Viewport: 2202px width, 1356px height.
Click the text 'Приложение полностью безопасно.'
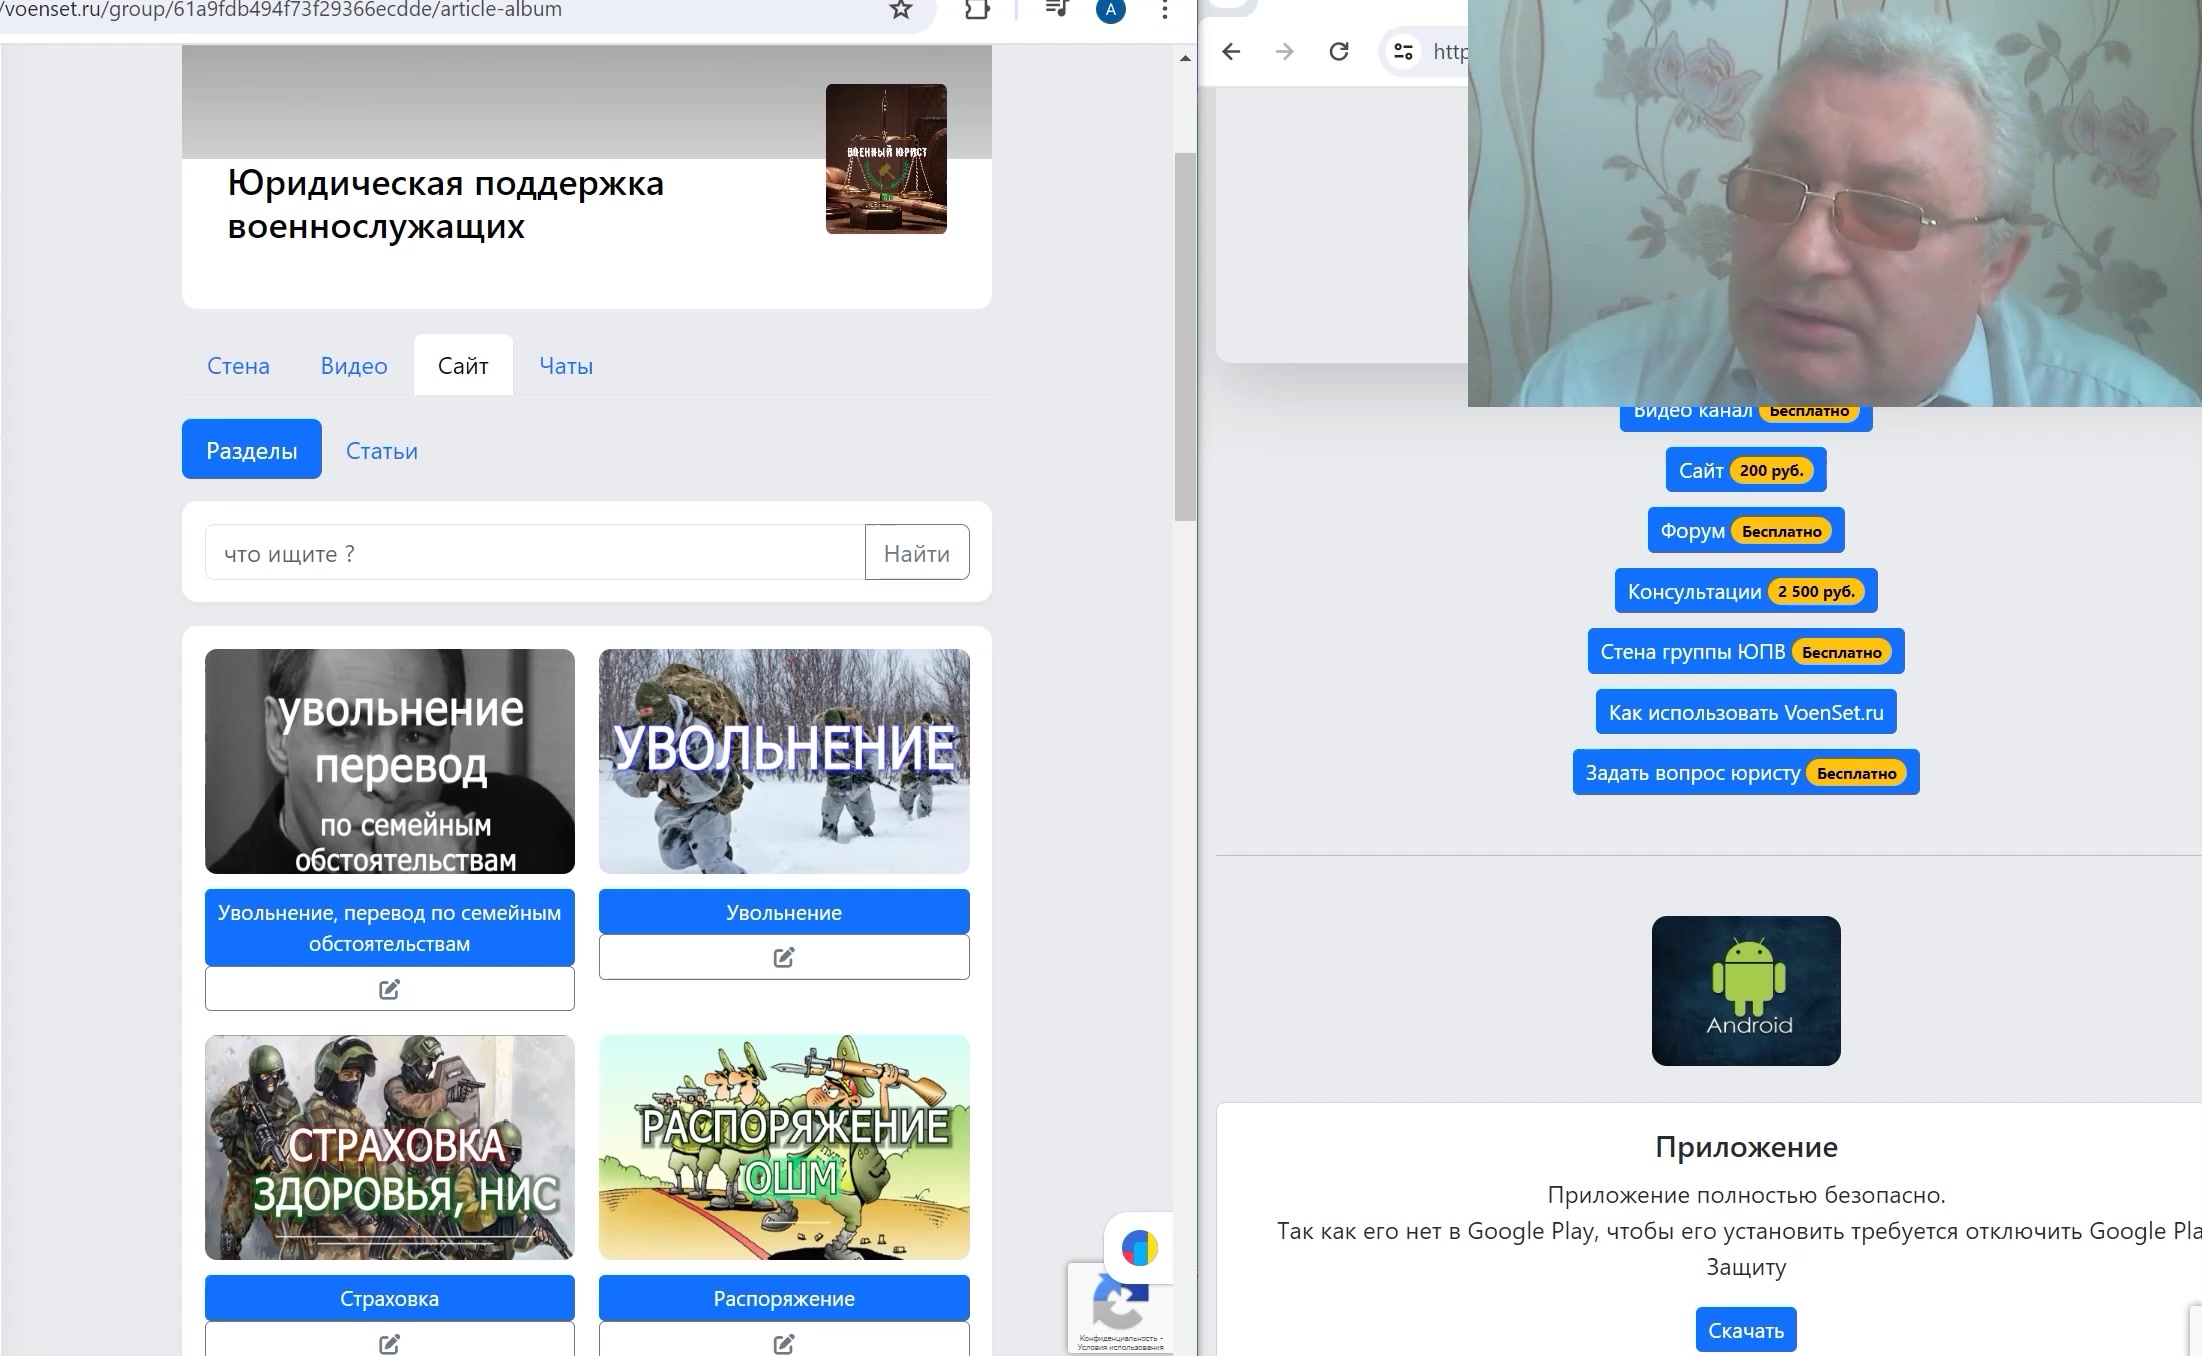pyautogui.click(x=1746, y=1195)
